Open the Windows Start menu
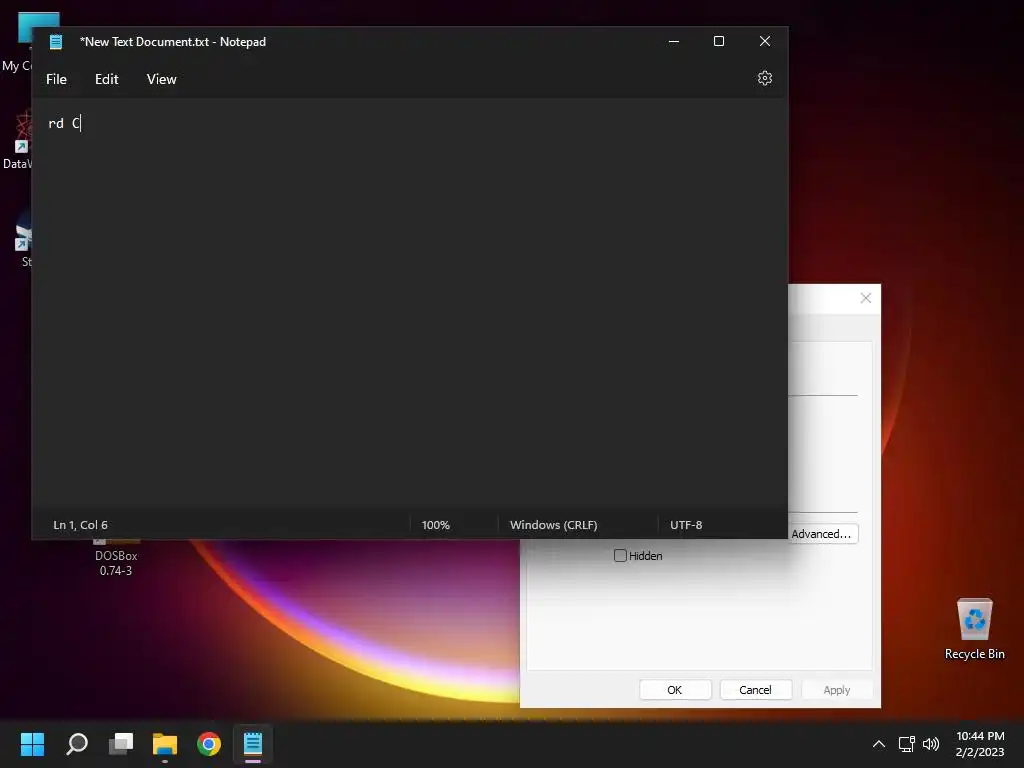The height and width of the screenshot is (768, 1024). pyautogui.click(x=32, y=744)
